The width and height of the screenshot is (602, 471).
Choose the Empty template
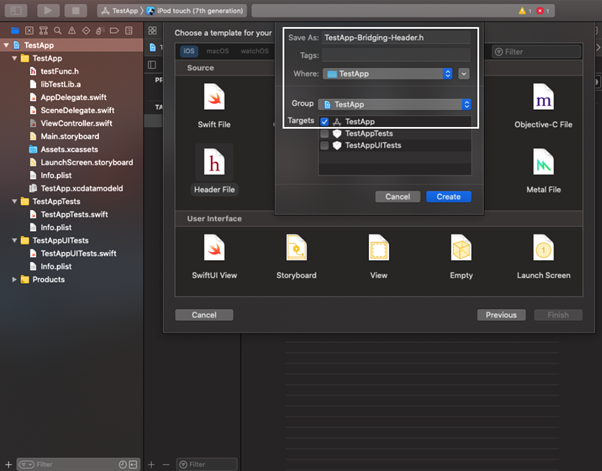461,256
